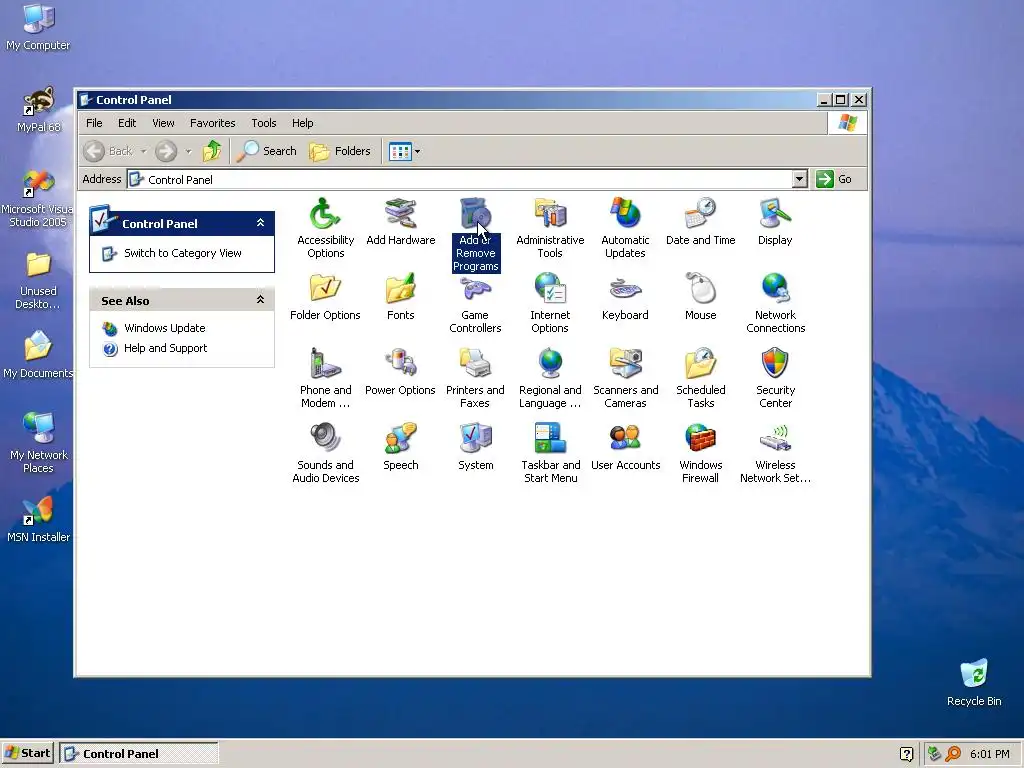The height and width of the screenshot is (768, 1024).
Task: Expand the Forward history dropdown arrow
Action: (188, 152)
